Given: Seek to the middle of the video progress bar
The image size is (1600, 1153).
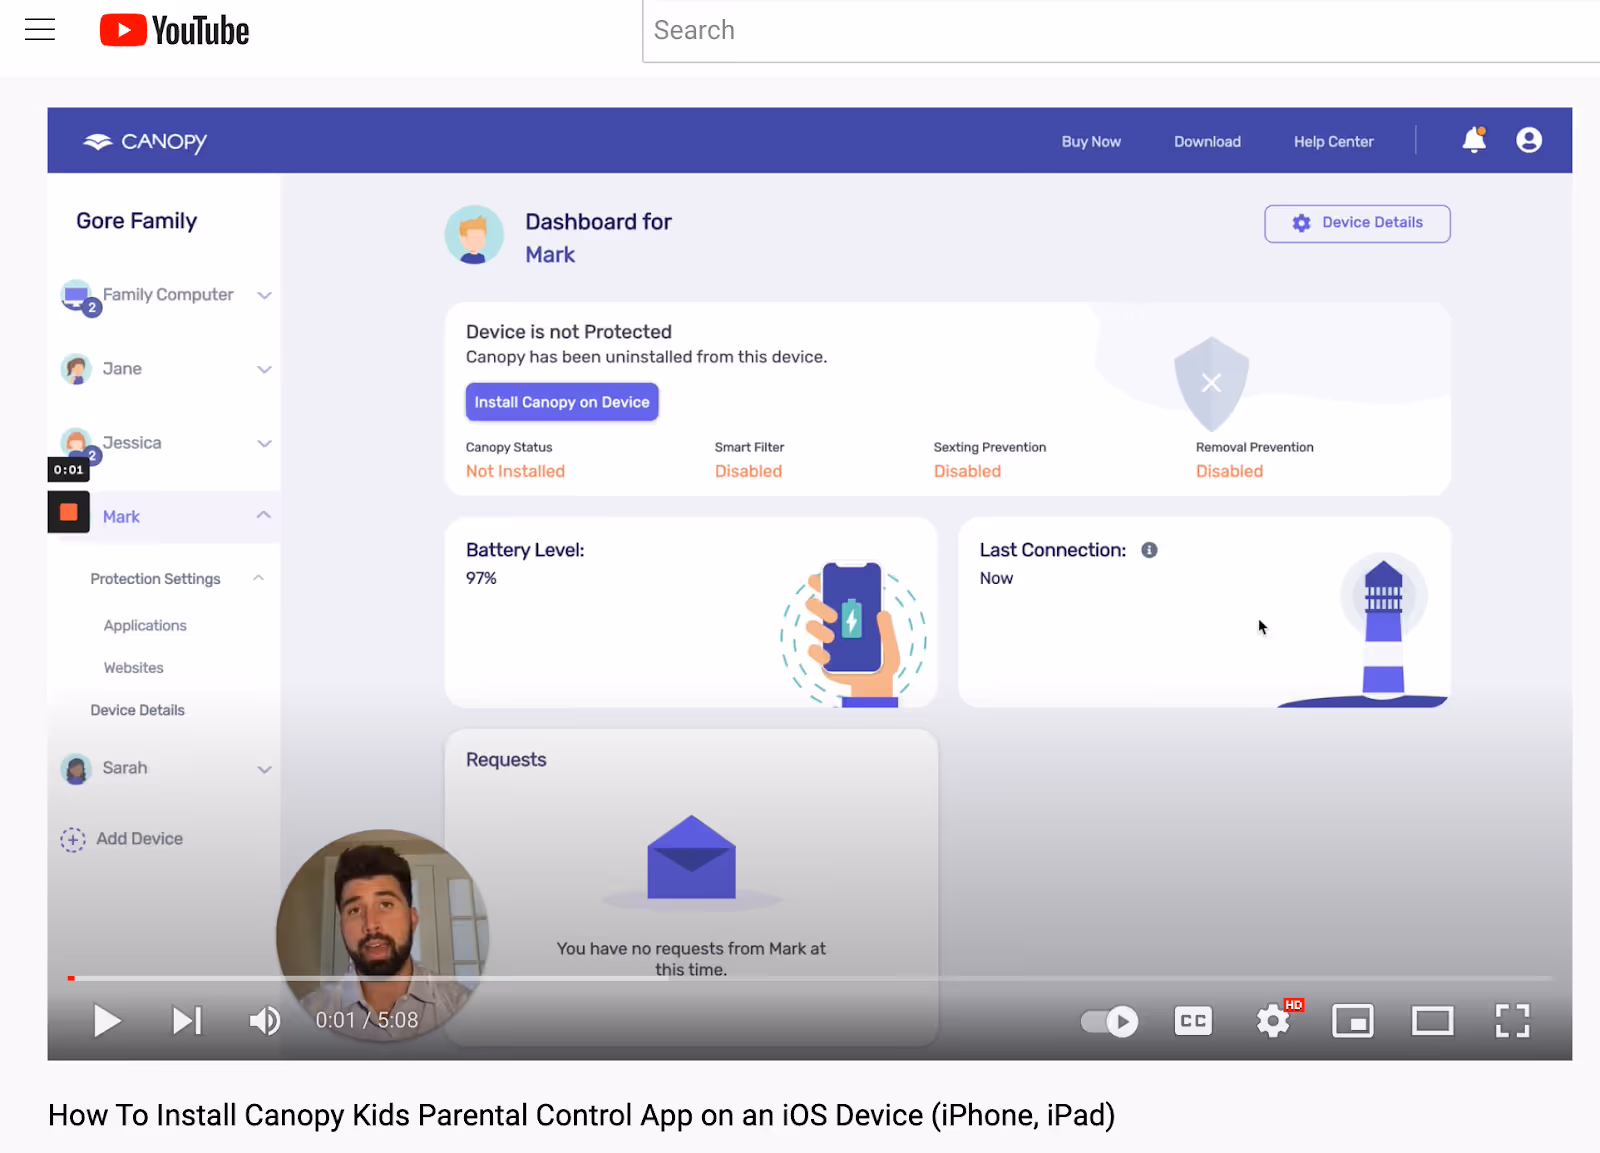Looking at the screenshot, I should click(x=810, y=978).
